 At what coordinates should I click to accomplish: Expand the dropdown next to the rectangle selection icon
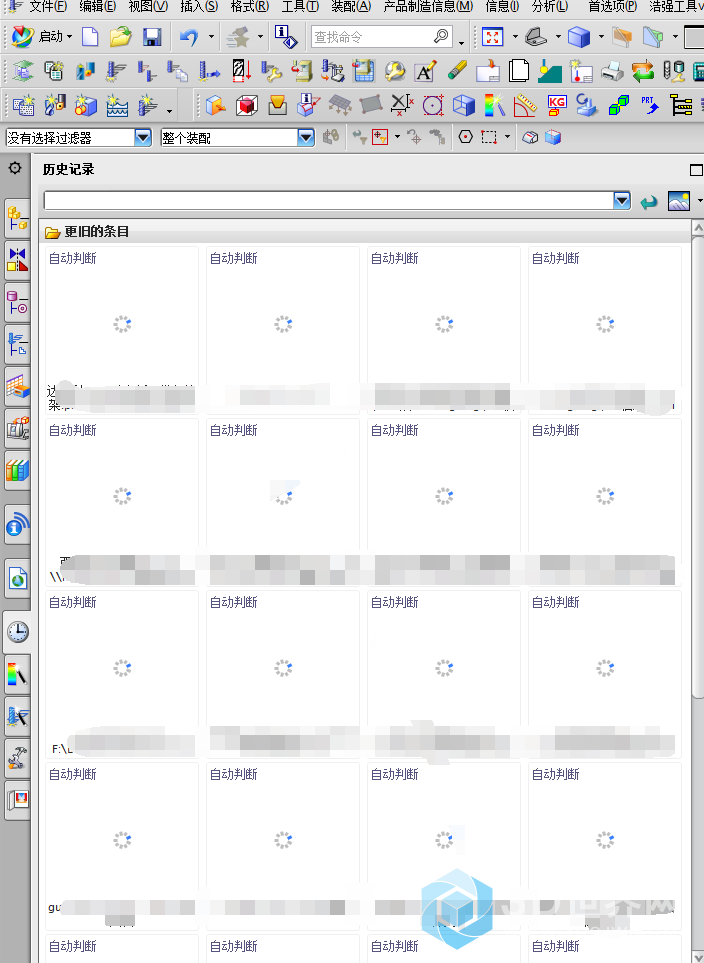coord(507,137)
